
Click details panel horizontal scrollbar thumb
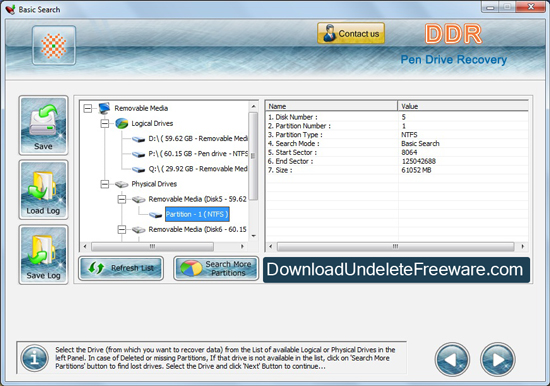[395, 247]
